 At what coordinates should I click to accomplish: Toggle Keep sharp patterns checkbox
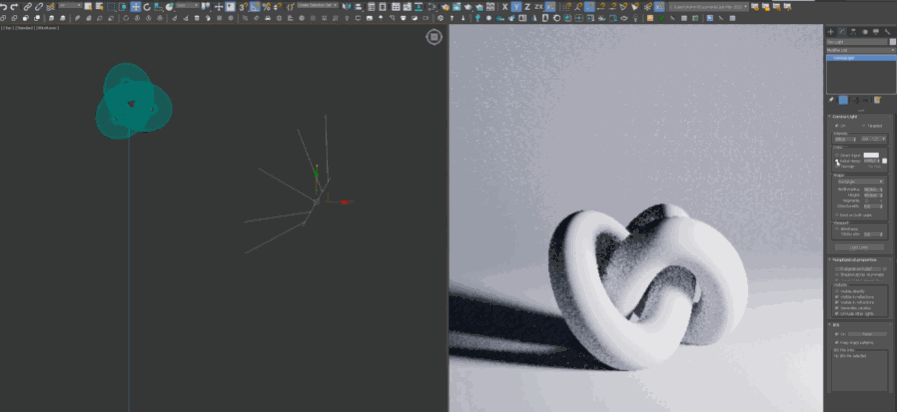[x=838, y=343]
